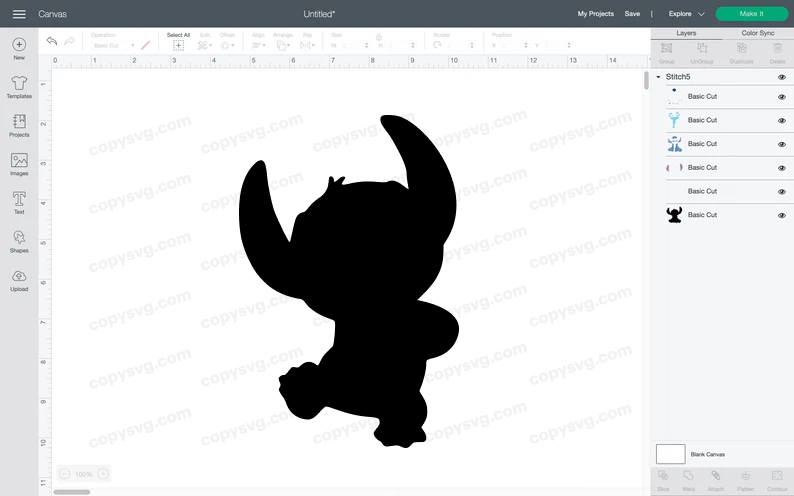Hide the light blue antenna Basic Cut layer
794x496 pixels.
point(782,120)
